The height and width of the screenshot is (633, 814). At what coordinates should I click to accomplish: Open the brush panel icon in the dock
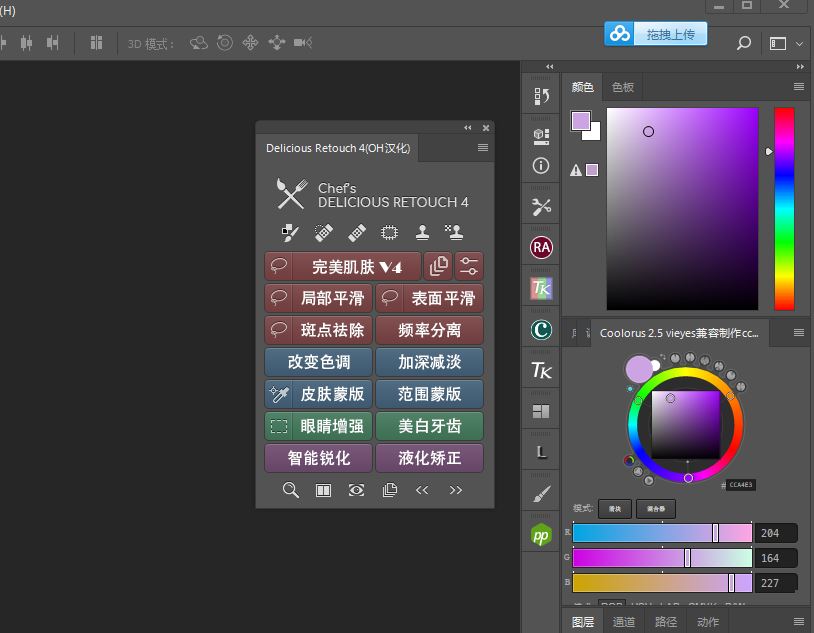pyautogui.click(x=541, y=494)
